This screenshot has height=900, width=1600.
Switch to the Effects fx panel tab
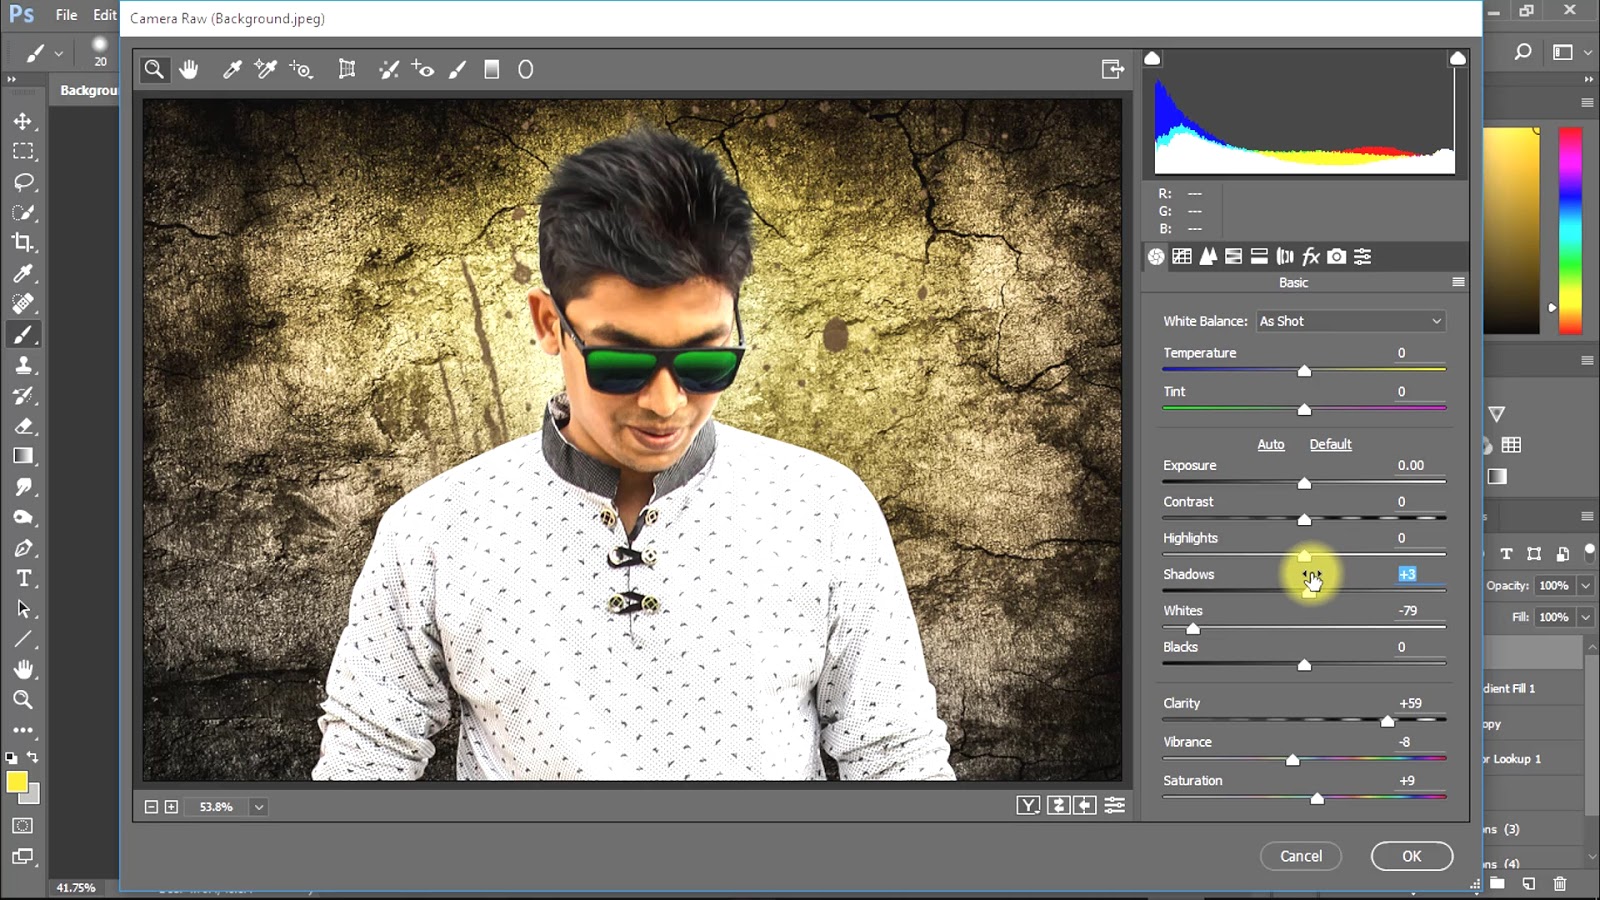coord(1311,257)
